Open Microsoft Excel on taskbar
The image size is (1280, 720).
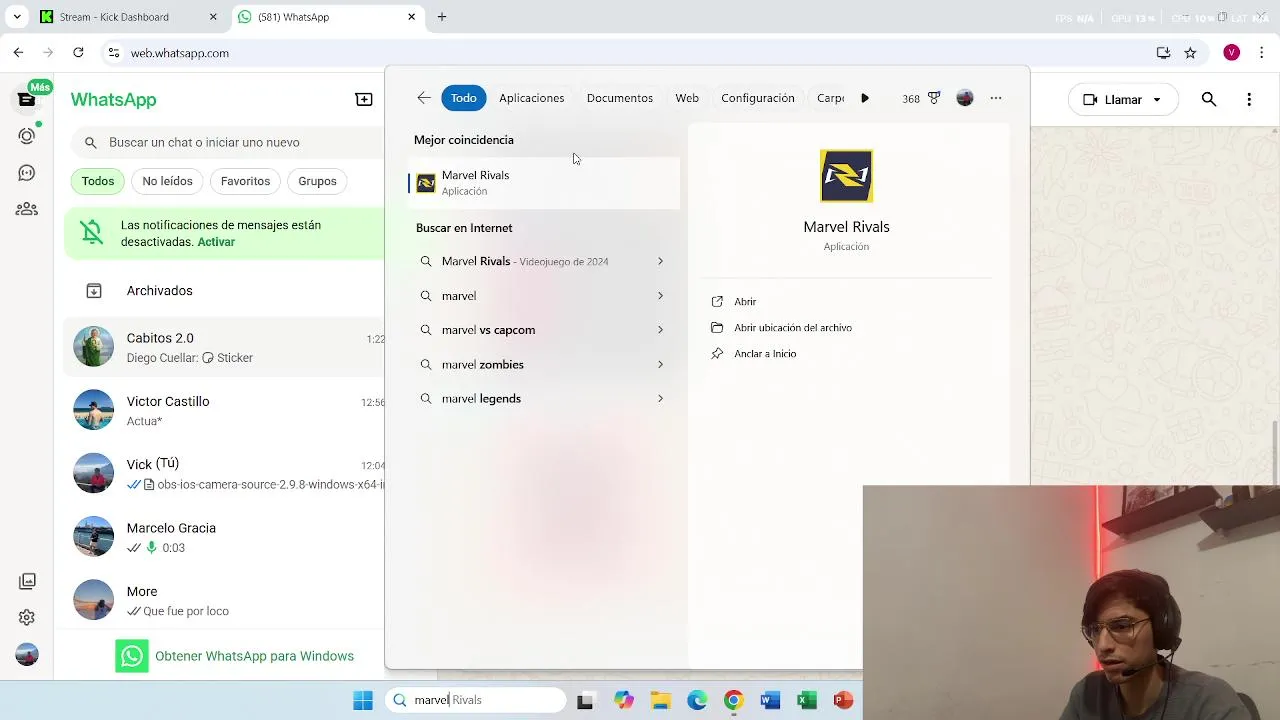pyautogui.click(x=806, y=700)
